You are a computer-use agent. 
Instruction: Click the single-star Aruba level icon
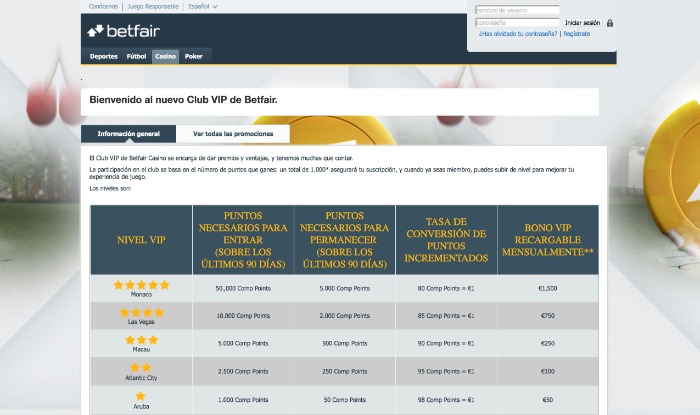(141, 396)
